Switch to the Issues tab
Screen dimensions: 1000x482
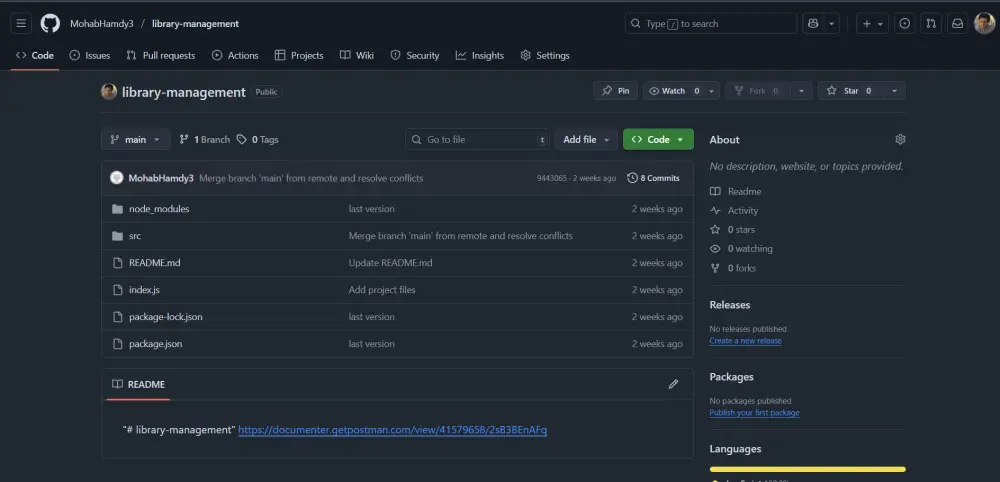[90, 55]
